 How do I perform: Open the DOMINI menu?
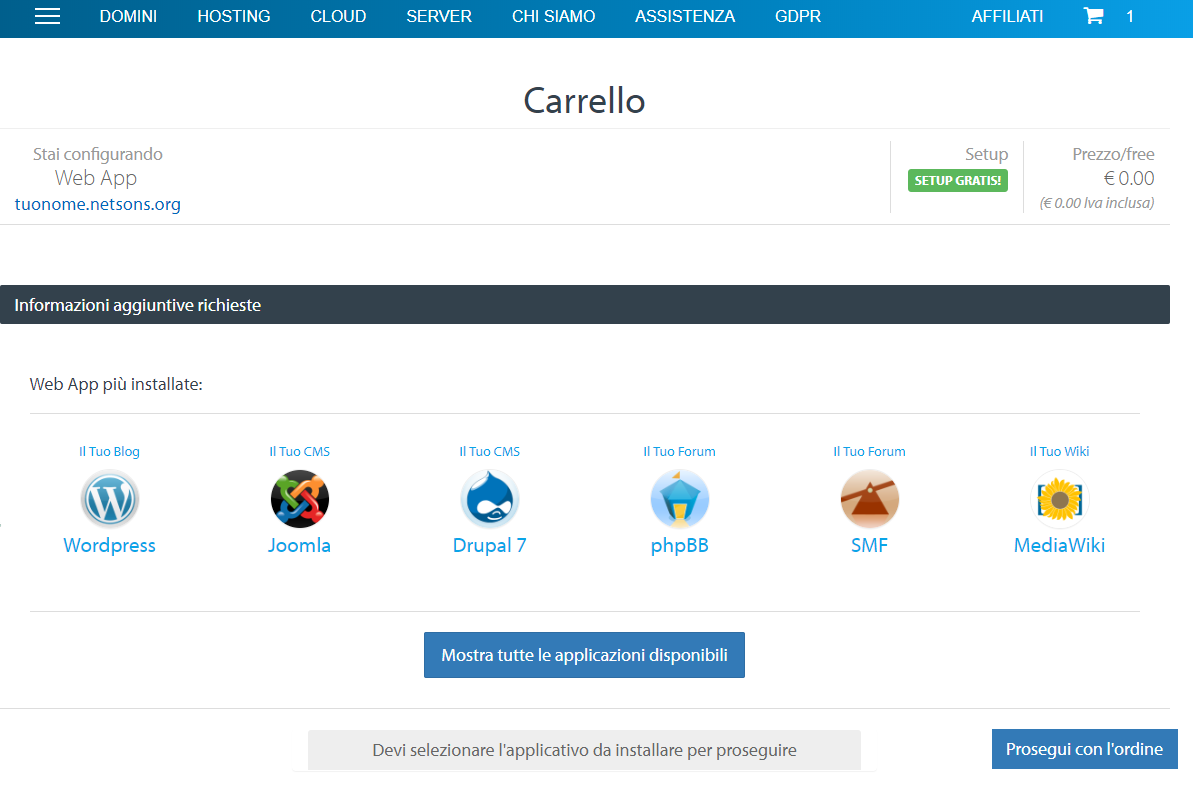[128, 17]
